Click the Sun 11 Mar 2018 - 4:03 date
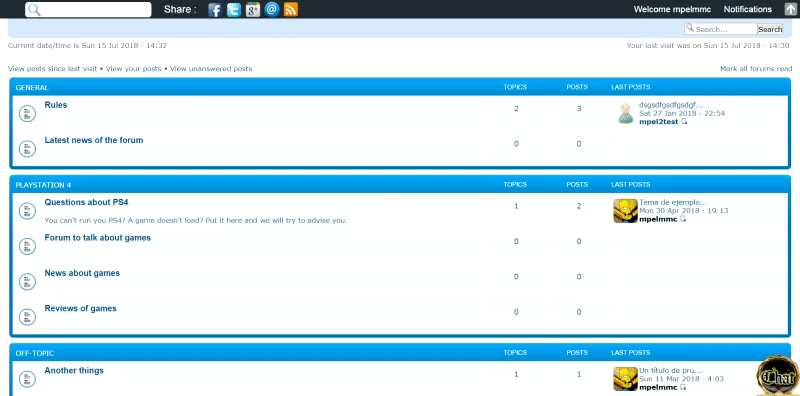This screenshot has height=396, width=800. pyautogui.click(x=681, y=379)
